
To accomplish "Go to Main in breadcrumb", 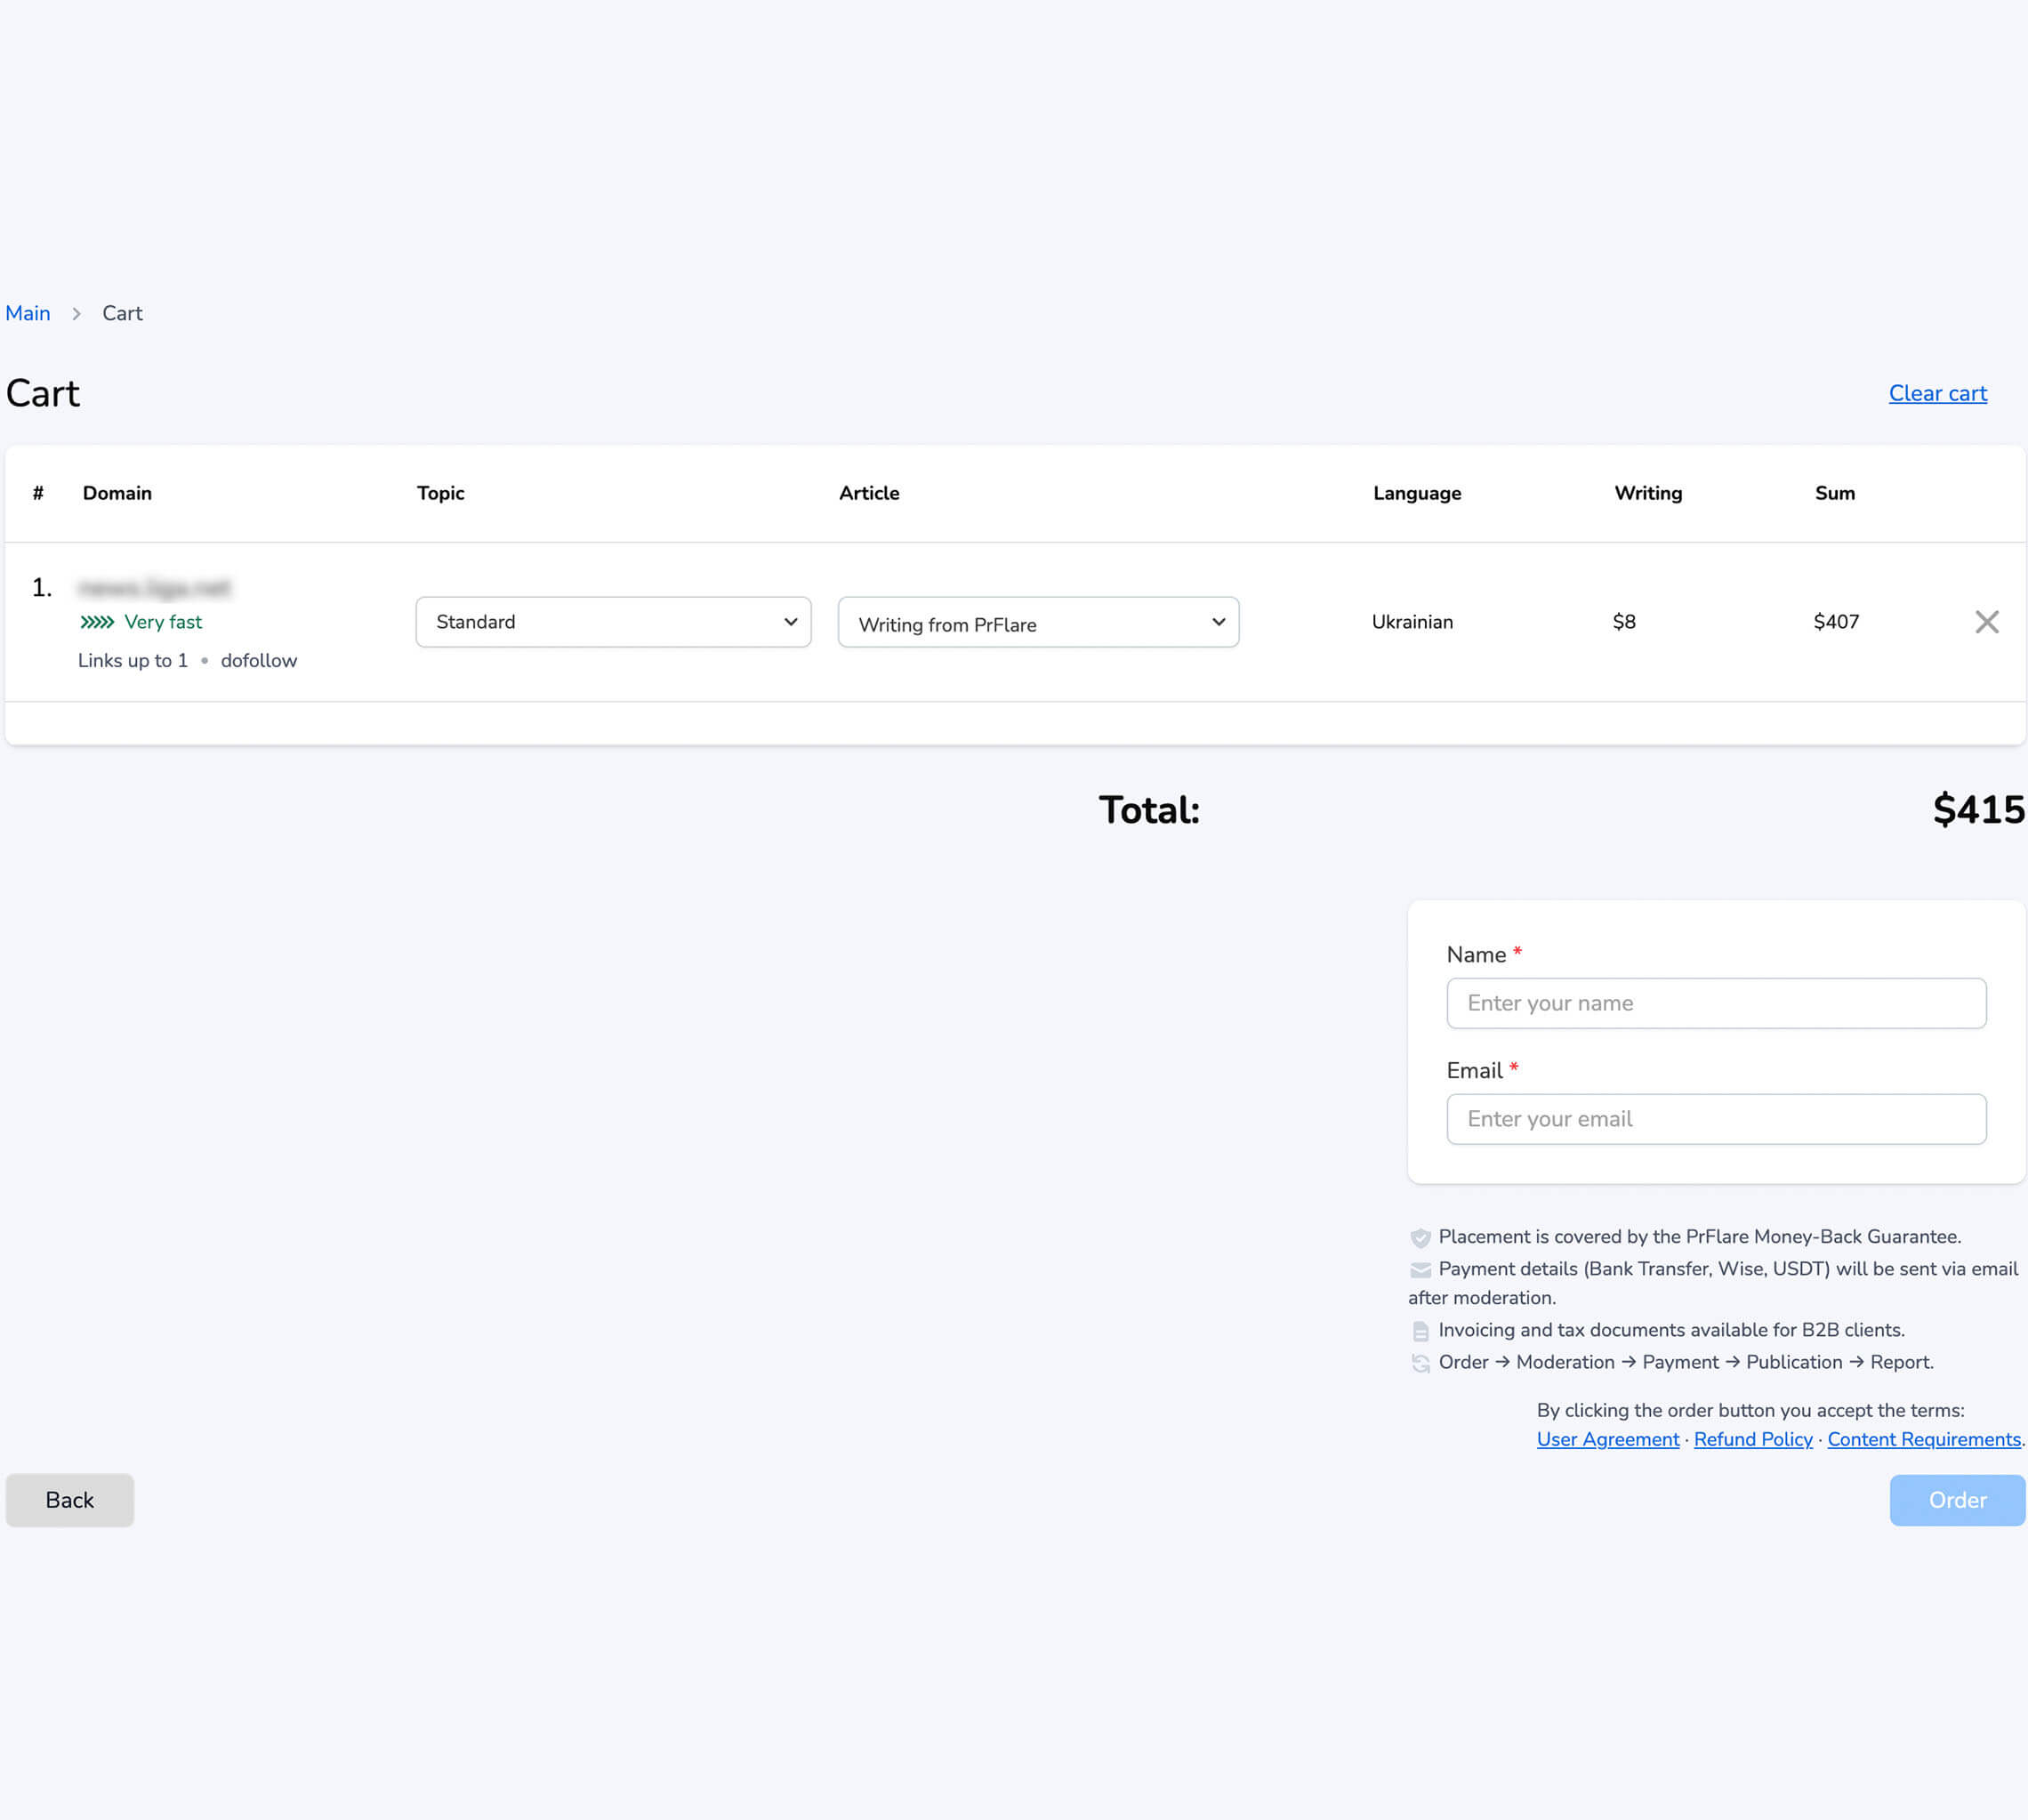I will coord(28,313).
